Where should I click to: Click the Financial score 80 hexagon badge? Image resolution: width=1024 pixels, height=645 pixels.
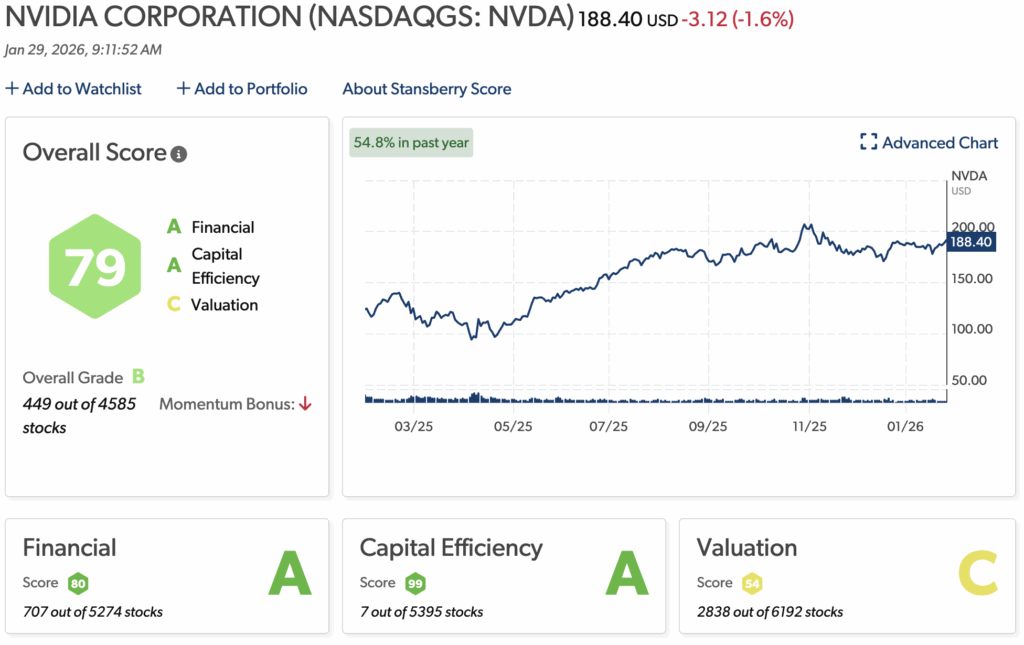[x=79, y=583]
